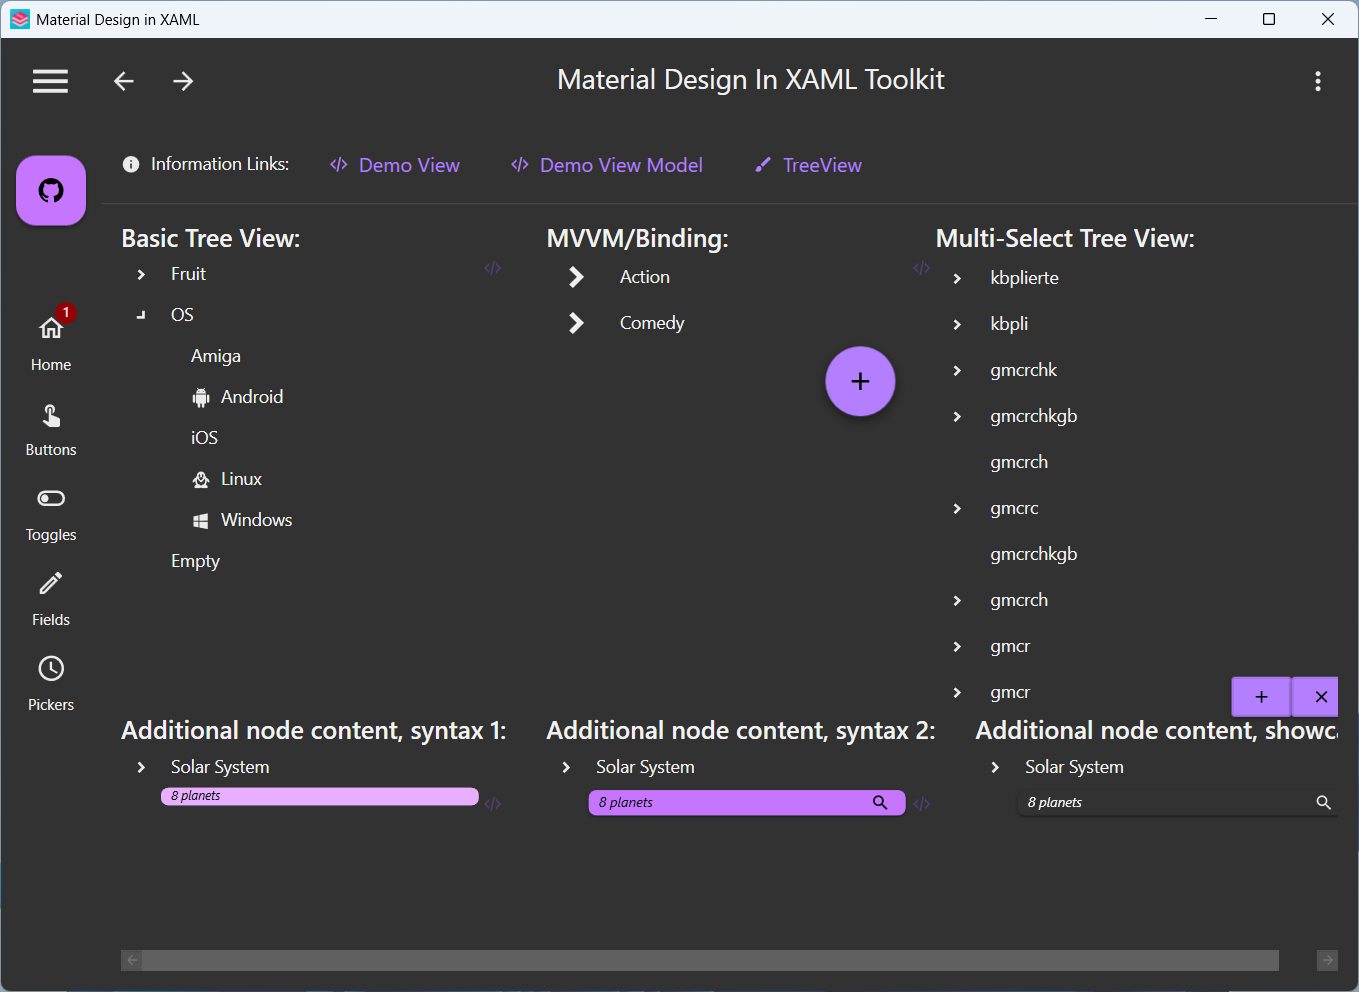Viewport: 1359px width, 992px height.
Task: Click the round purple add button
Action: [x=860, y=381]
